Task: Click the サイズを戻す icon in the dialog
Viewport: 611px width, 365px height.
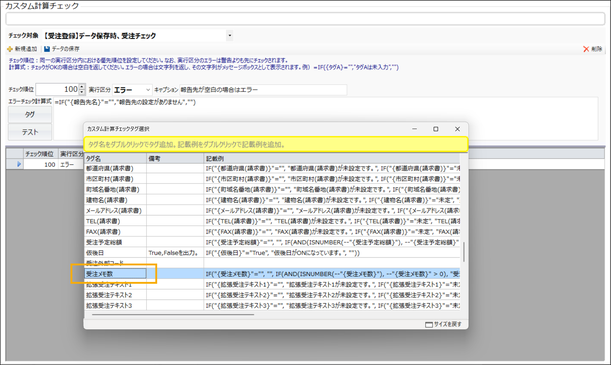Action: tap(429, 324)
